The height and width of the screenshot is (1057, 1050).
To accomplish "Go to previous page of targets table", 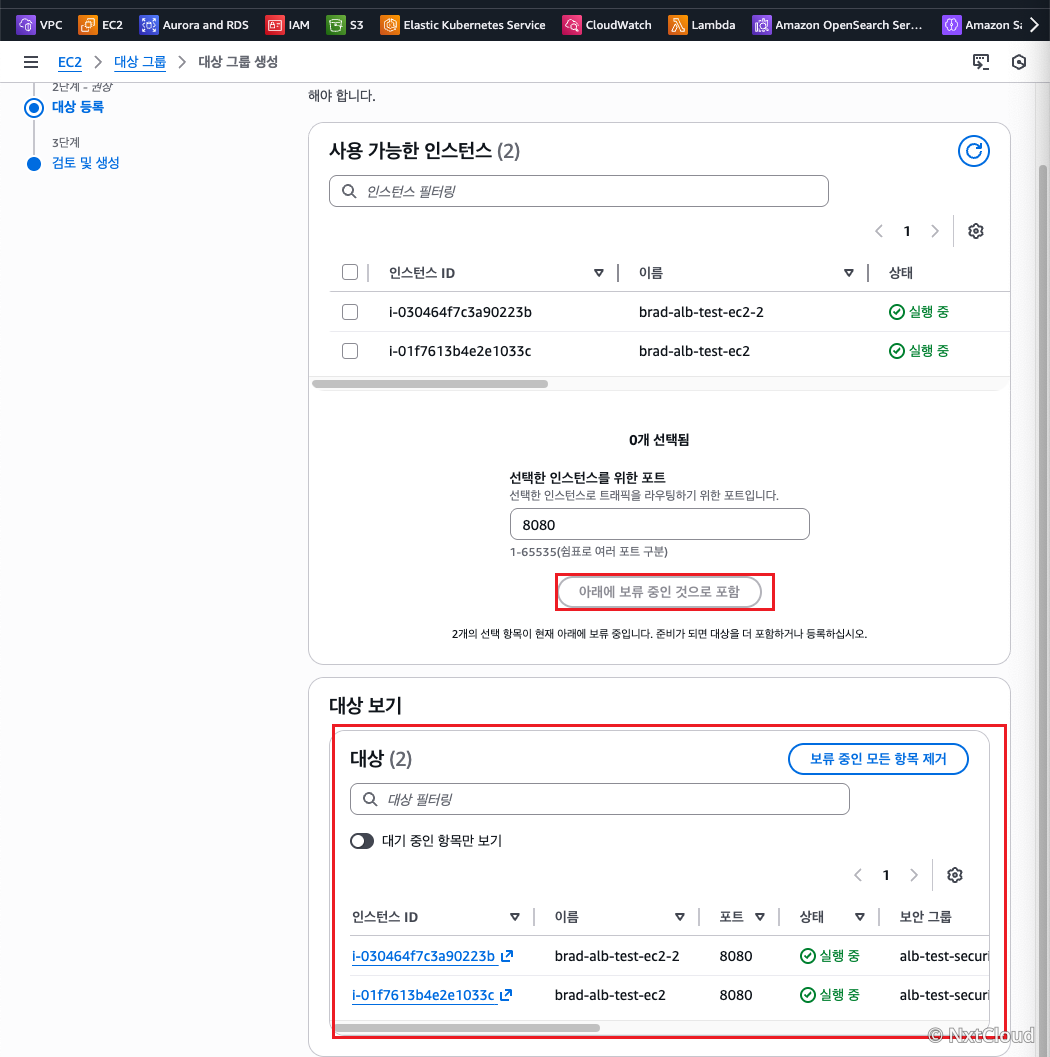I will click(858, 875).
